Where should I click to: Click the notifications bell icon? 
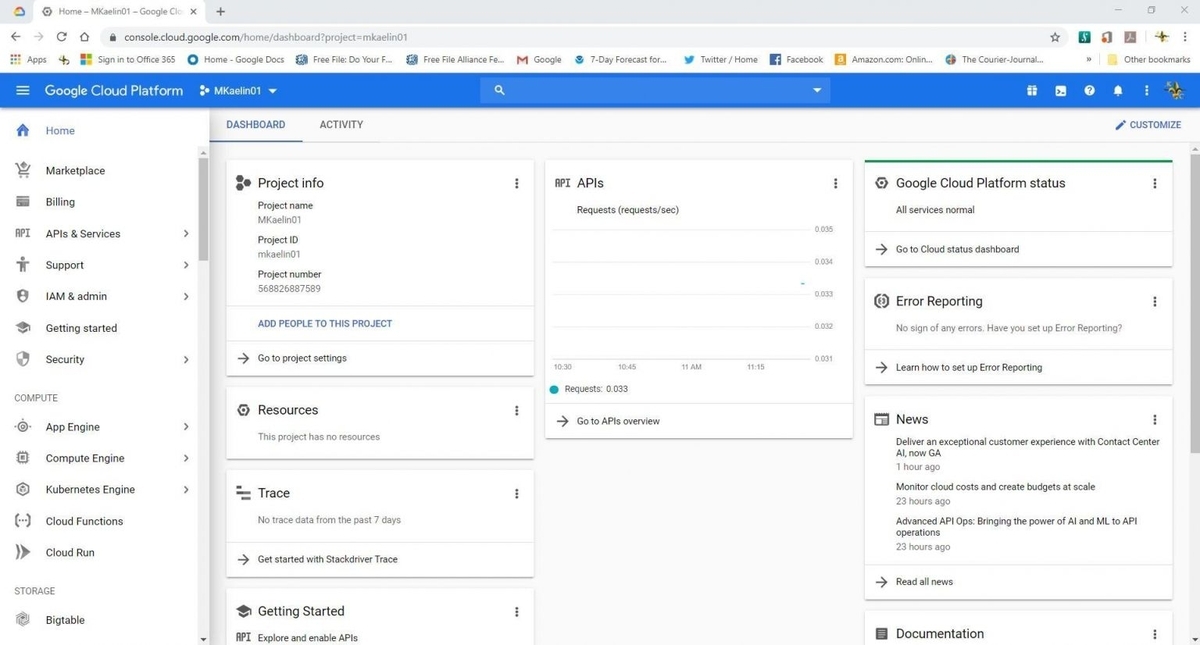(1118, 90)
